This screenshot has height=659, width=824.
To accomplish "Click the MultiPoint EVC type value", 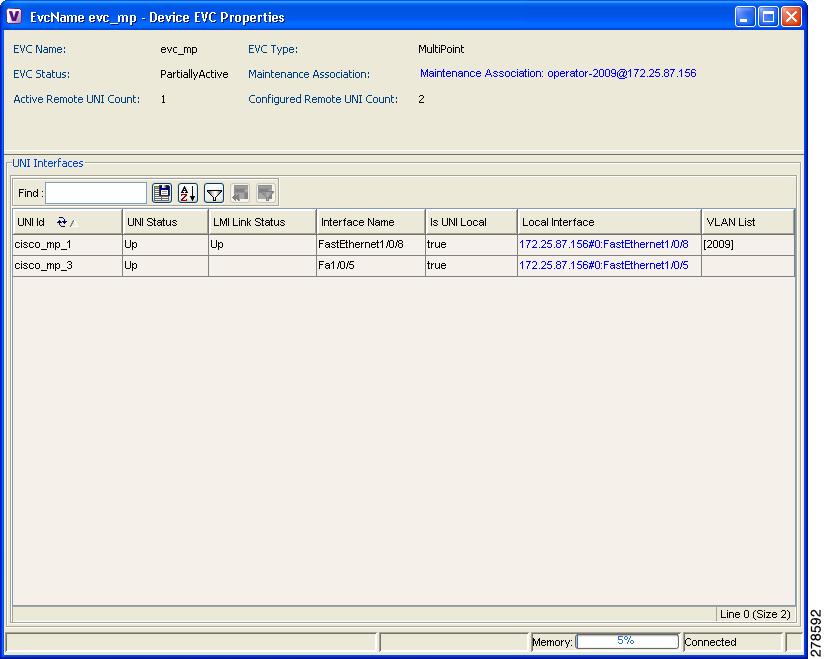I will click(x=441, y=49).
